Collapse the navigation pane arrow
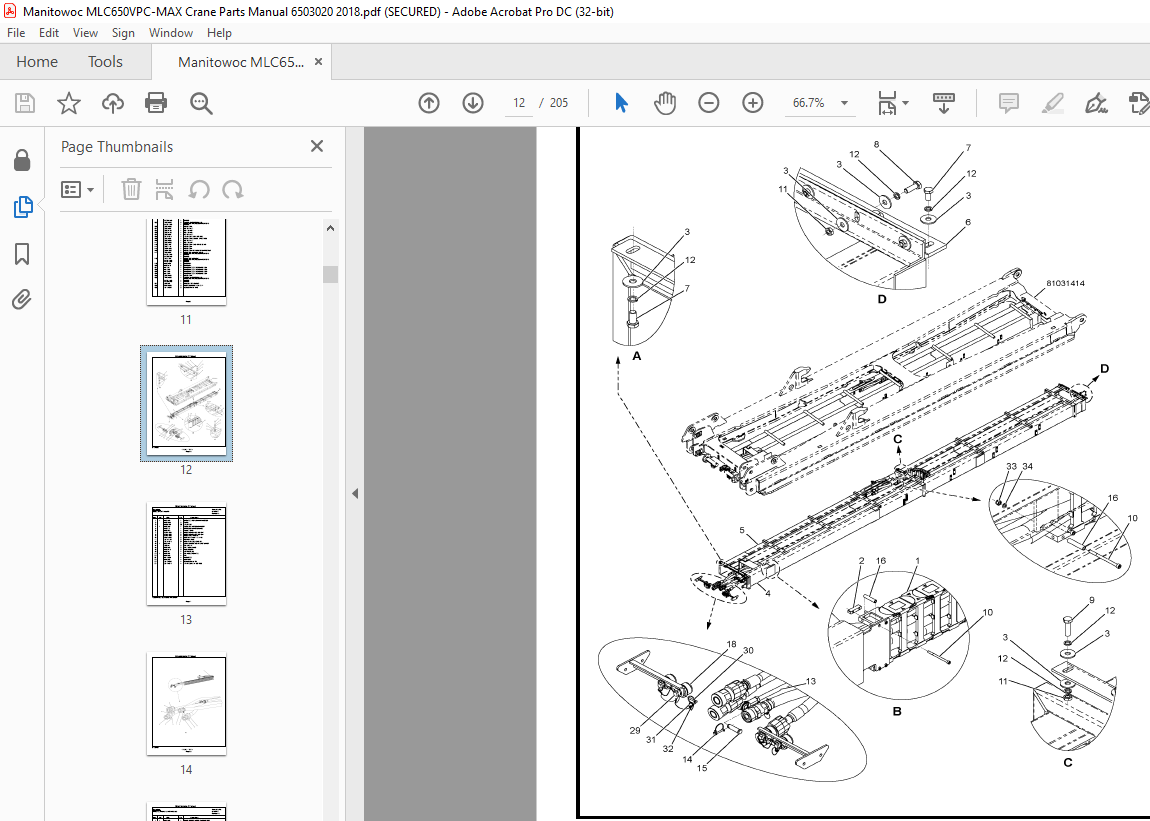Screen dimensions: 1150x821 pyautogui.click(x=355, y=493)
